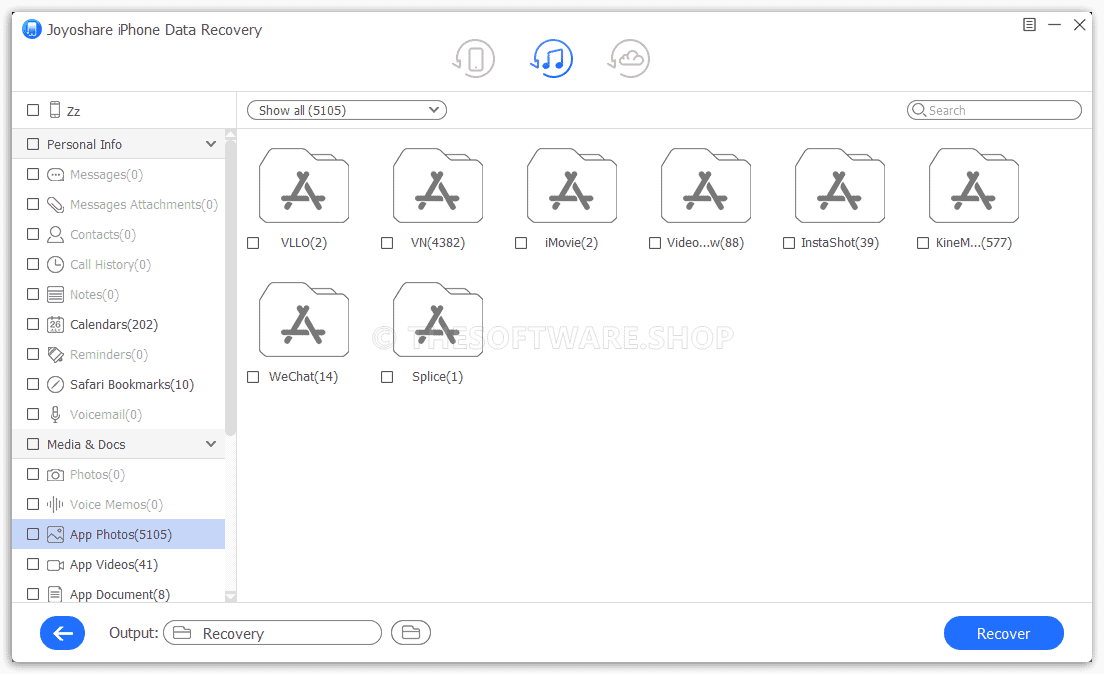
Task: Select Recover from iTunes mode icon
Action: click(551, 58)
